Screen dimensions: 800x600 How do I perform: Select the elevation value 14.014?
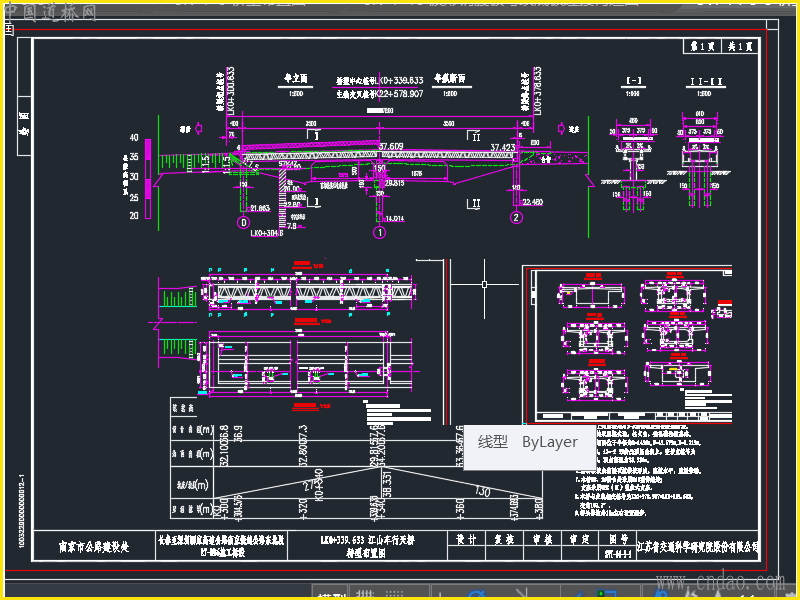(x=395, y=218)
